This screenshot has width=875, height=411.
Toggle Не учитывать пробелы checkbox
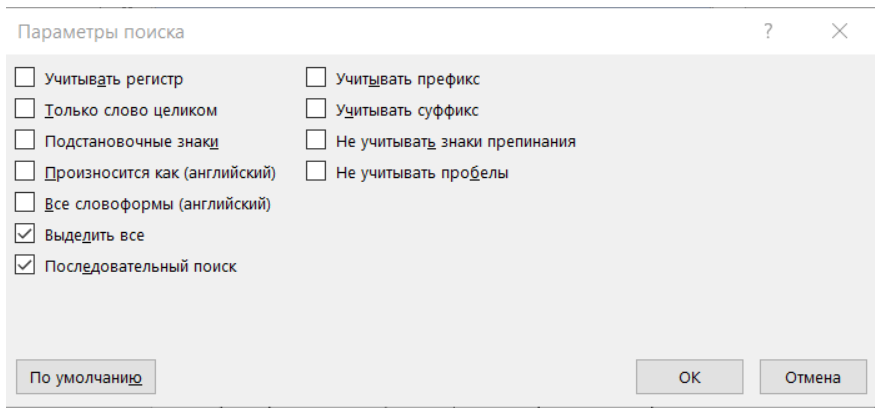click(x=316, y=172)
